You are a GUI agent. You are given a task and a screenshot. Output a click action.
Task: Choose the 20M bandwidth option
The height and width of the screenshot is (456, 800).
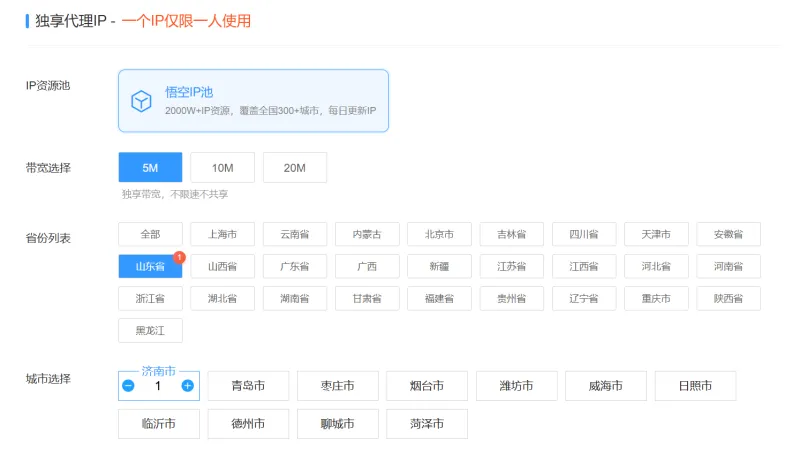pyautogui.click(x=294, y=168)
